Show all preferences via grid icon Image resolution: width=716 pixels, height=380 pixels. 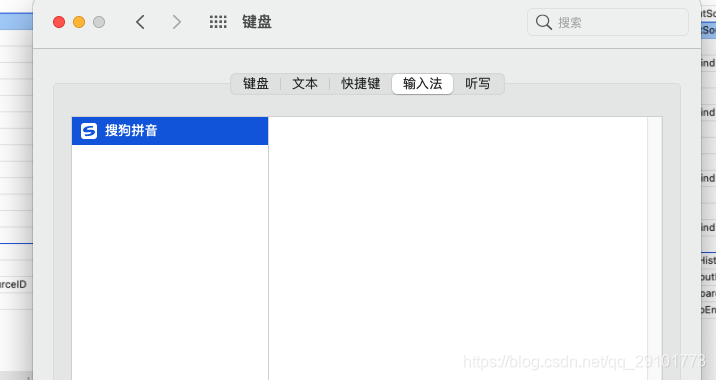(218, 22)
